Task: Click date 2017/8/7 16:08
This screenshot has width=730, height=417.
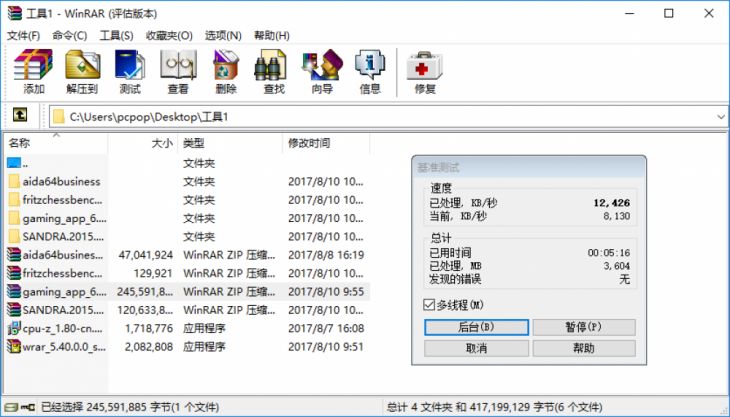Action: click(326, 328)
